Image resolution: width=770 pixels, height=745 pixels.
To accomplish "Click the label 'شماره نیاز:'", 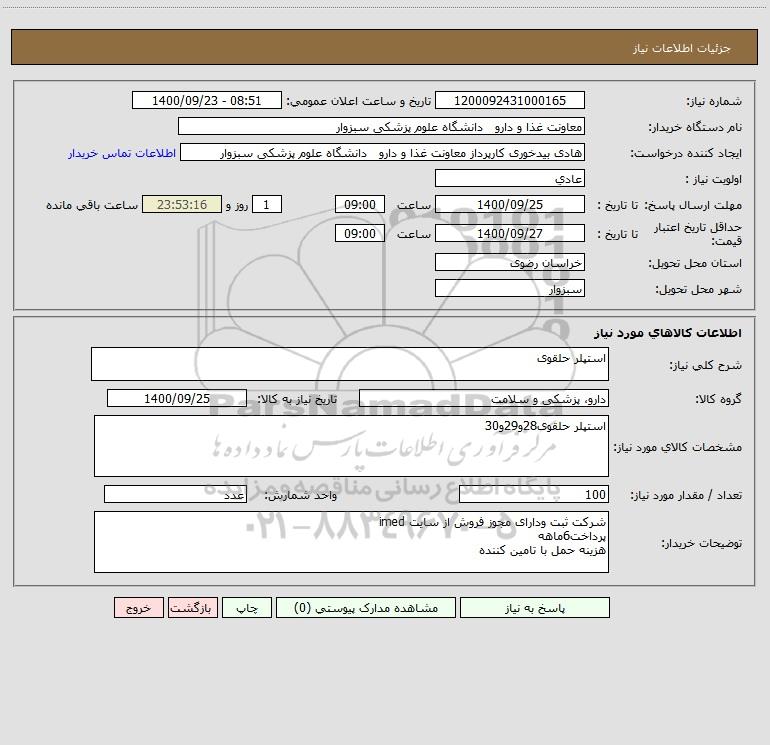I will pos(714,102).
